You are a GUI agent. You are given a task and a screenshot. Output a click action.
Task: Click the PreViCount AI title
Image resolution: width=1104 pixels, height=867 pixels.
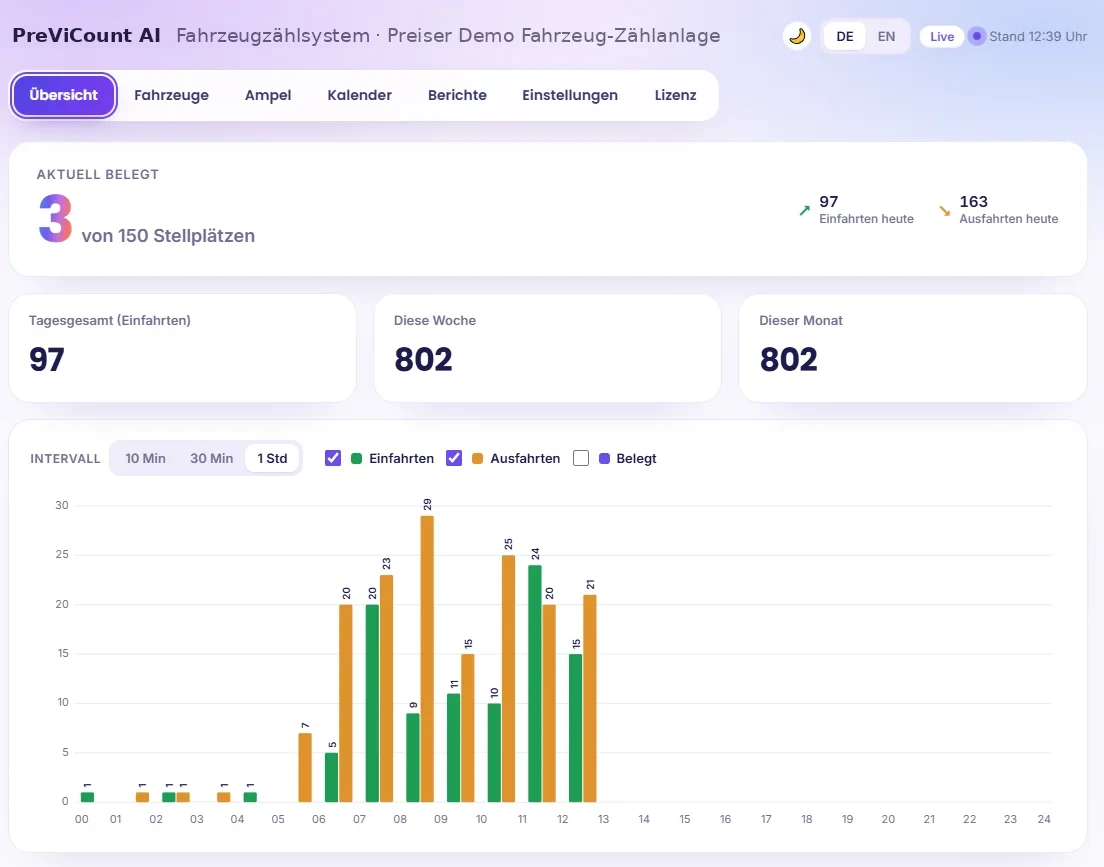click(87, 35)
